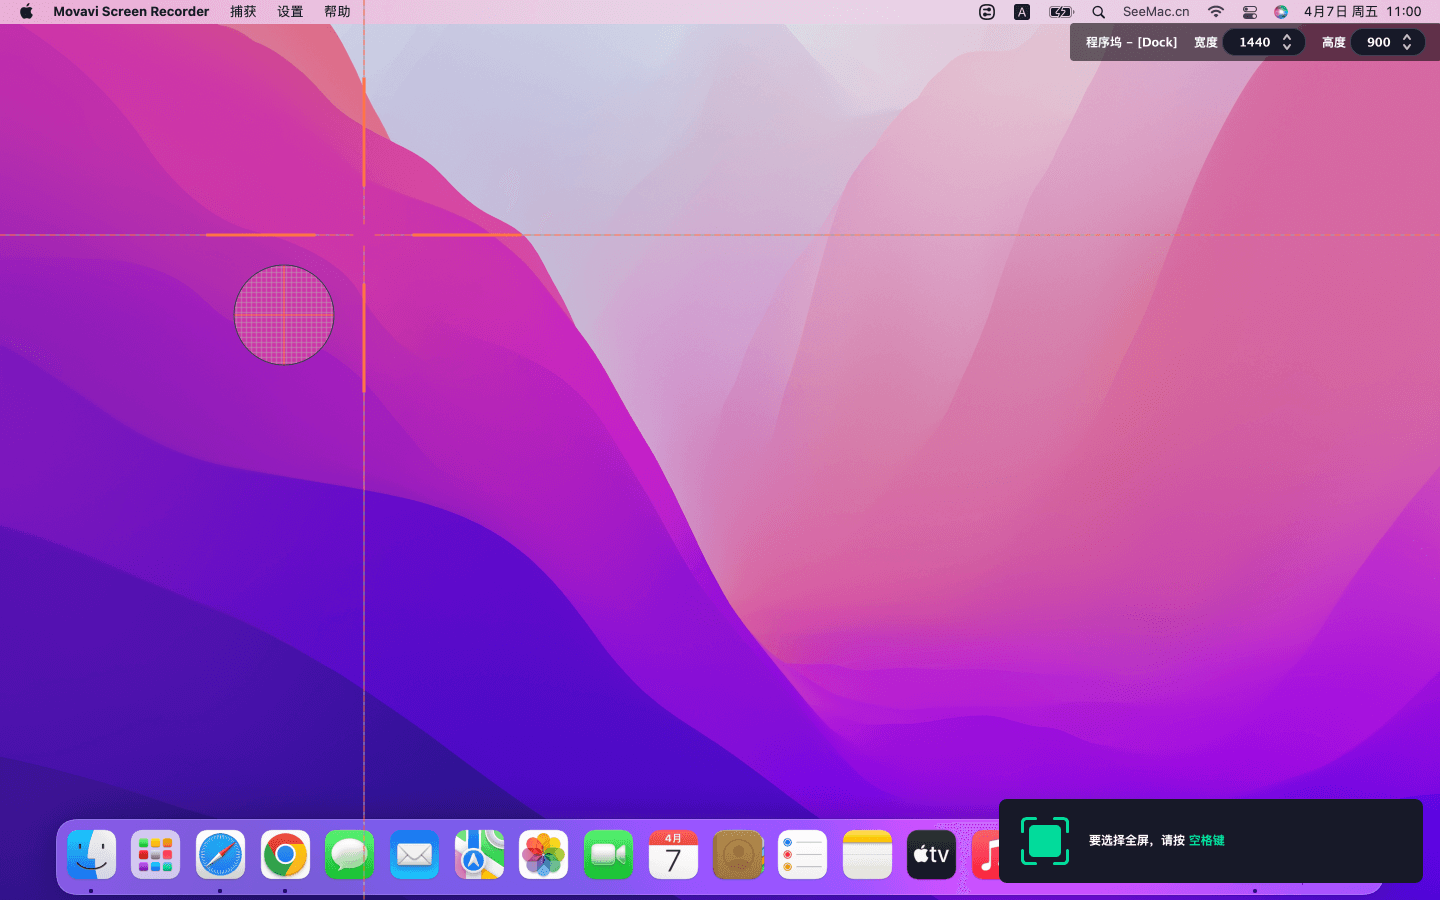Viewport: 1440px width, 900px height.
Task: Open Finder from the Dock
Action: tap(91, 855)
